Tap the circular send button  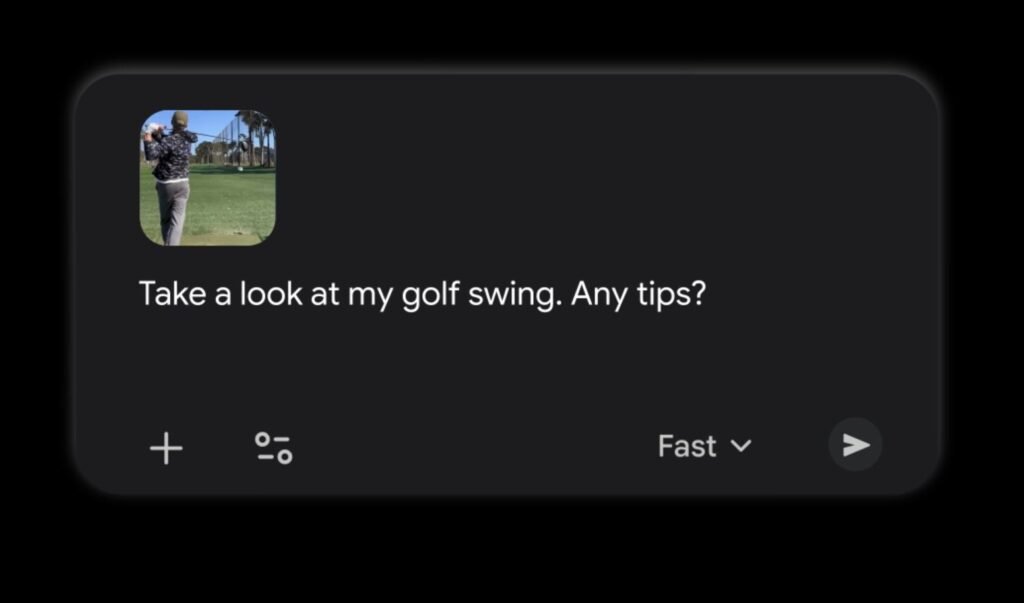point(855,445)
